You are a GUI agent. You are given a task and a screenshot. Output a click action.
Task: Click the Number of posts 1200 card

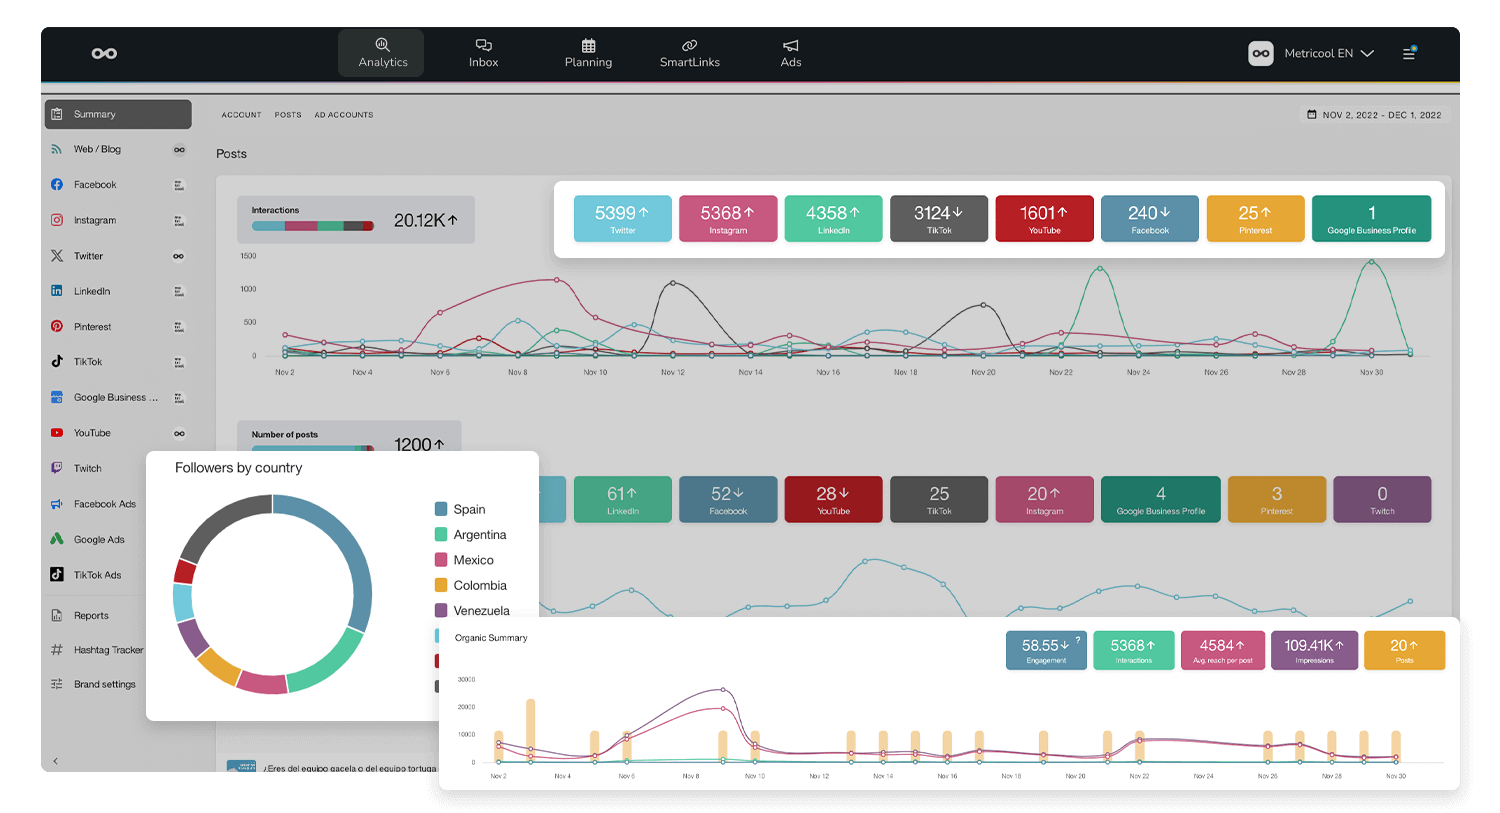[349, 436]
